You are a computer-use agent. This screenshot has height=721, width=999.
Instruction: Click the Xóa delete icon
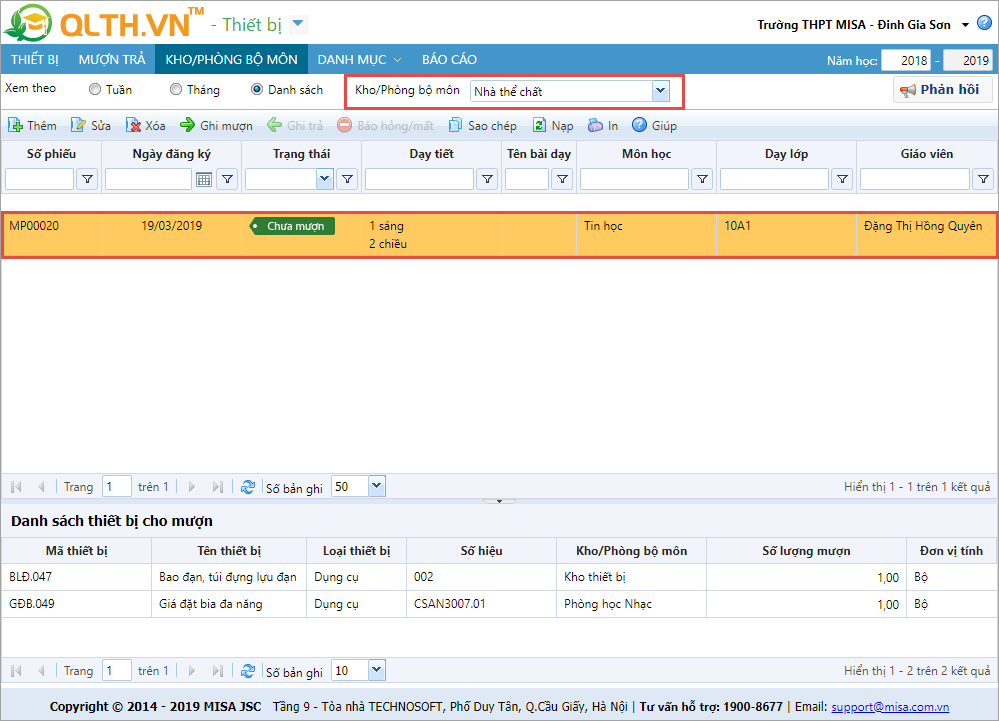pos(133,125)
